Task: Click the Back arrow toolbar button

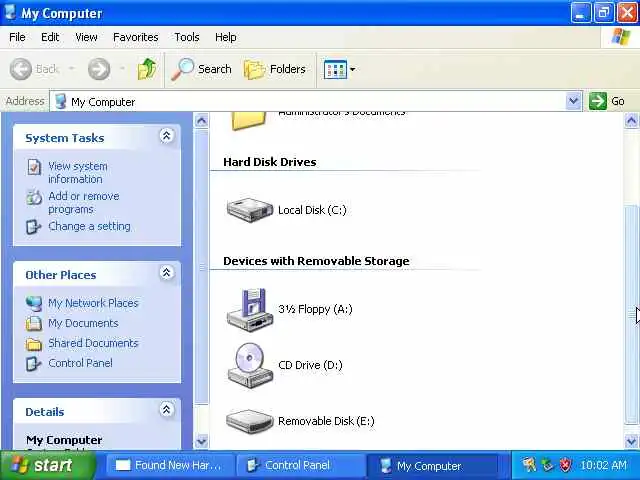Action: [34, 69]
